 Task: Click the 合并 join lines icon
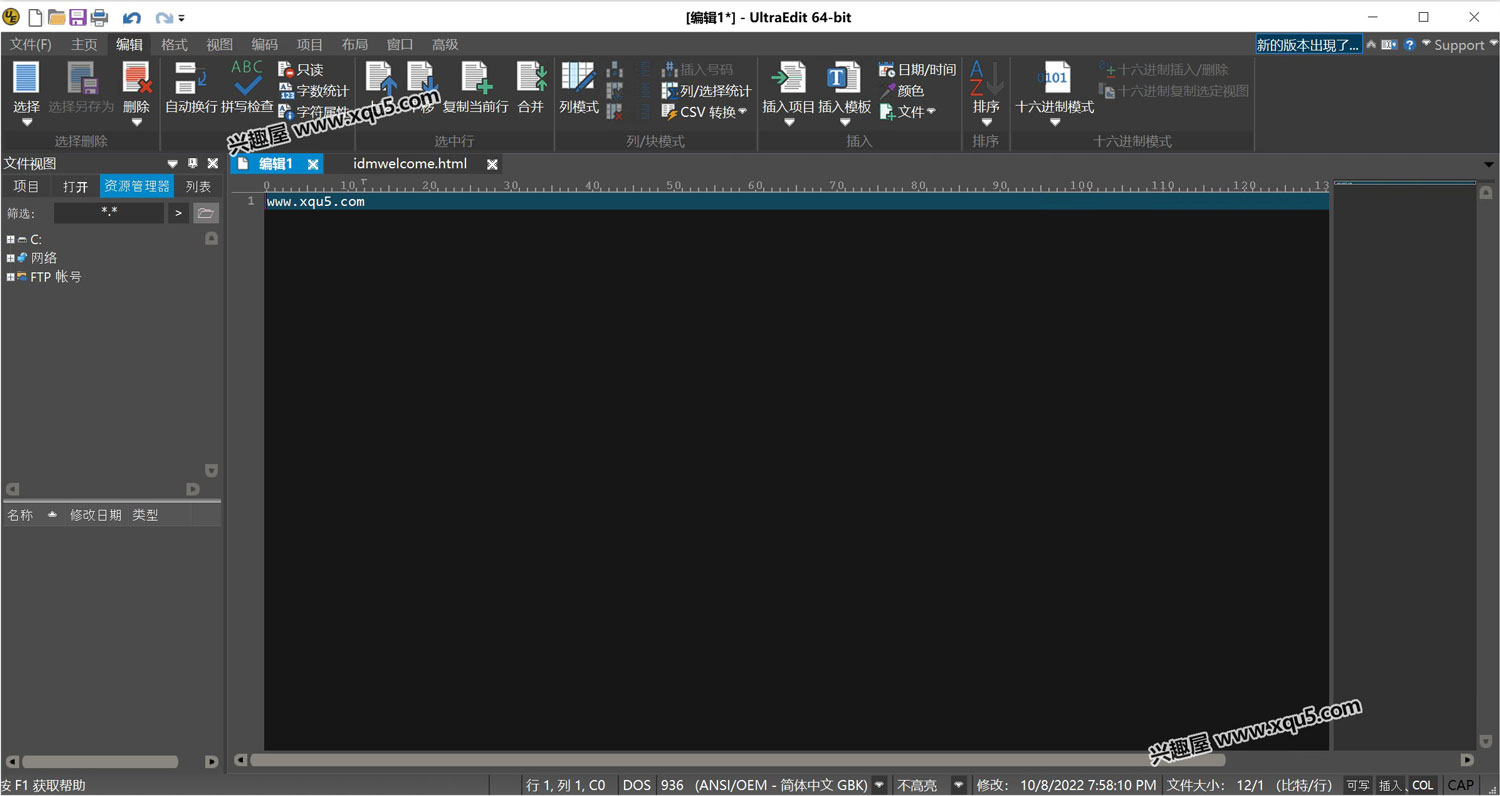[x=531, y=78]
